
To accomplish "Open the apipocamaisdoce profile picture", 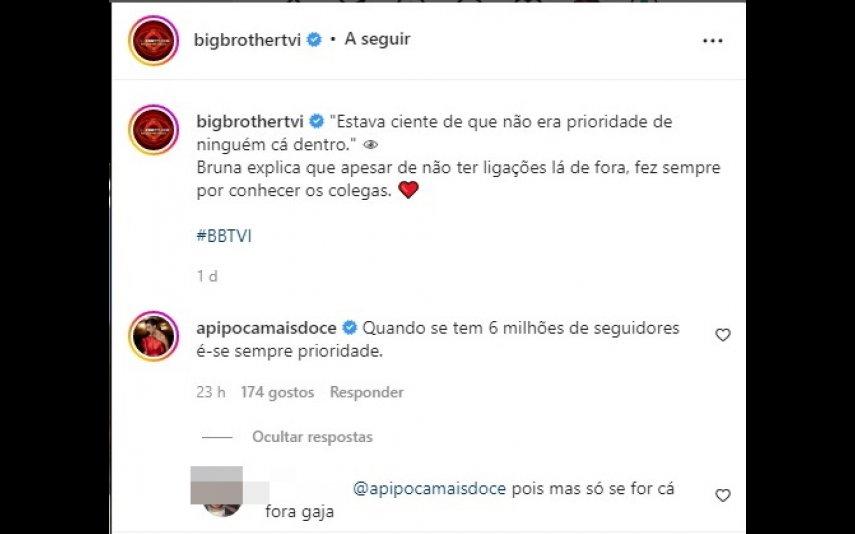I will (154, 337).
